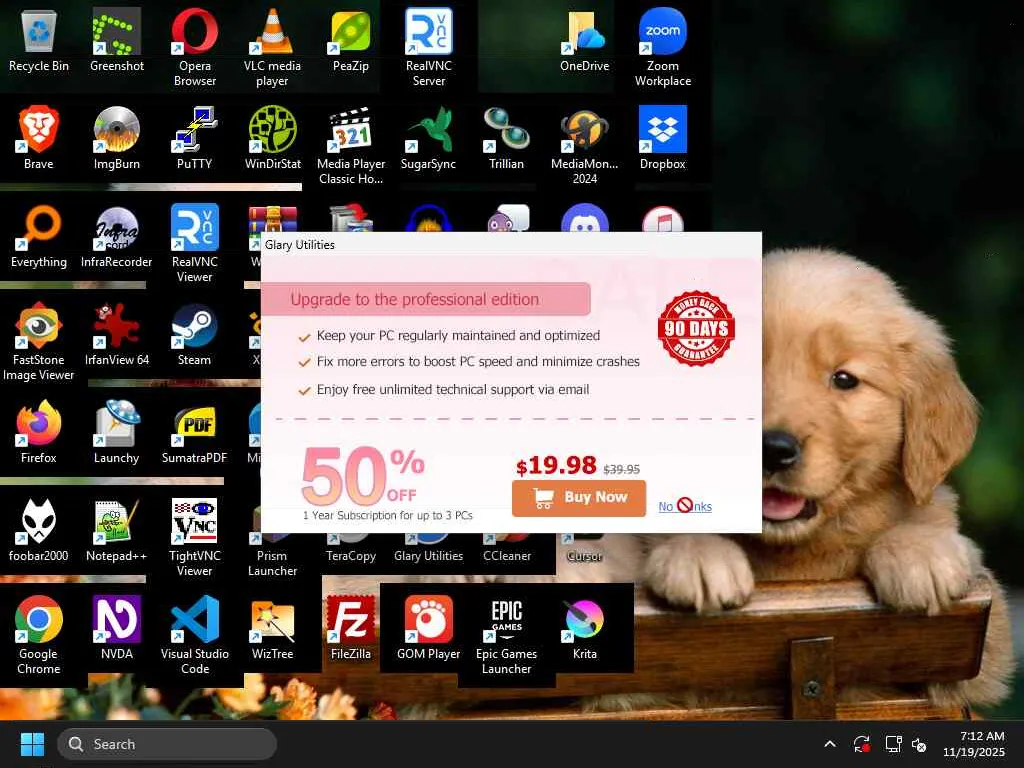Click the Buy Now button
Screen dimensions: 1024x768
[x=579, y=498]
